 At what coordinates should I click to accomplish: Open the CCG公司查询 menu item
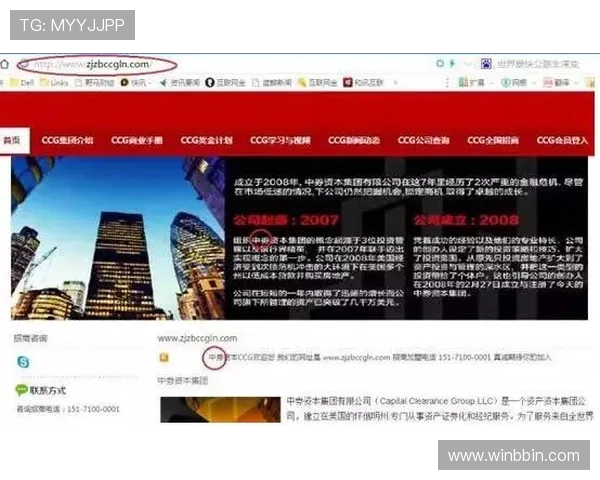(424, 140)
